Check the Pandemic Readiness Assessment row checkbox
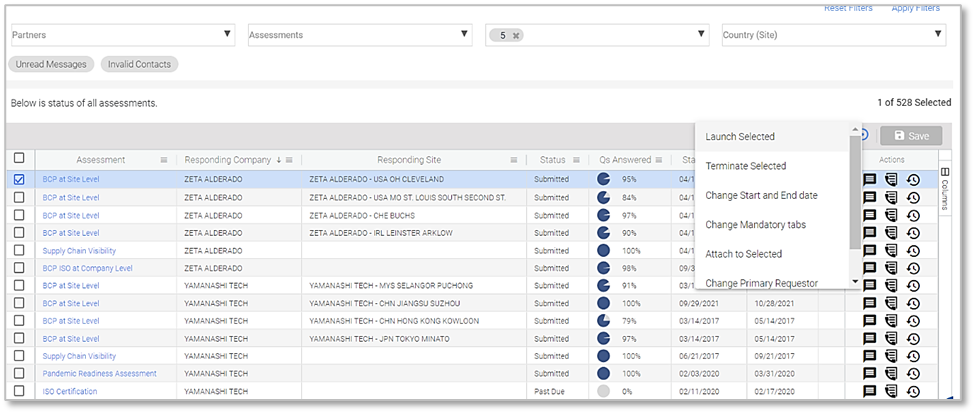This screenshot has height=414, width=975. coord(19,373)
